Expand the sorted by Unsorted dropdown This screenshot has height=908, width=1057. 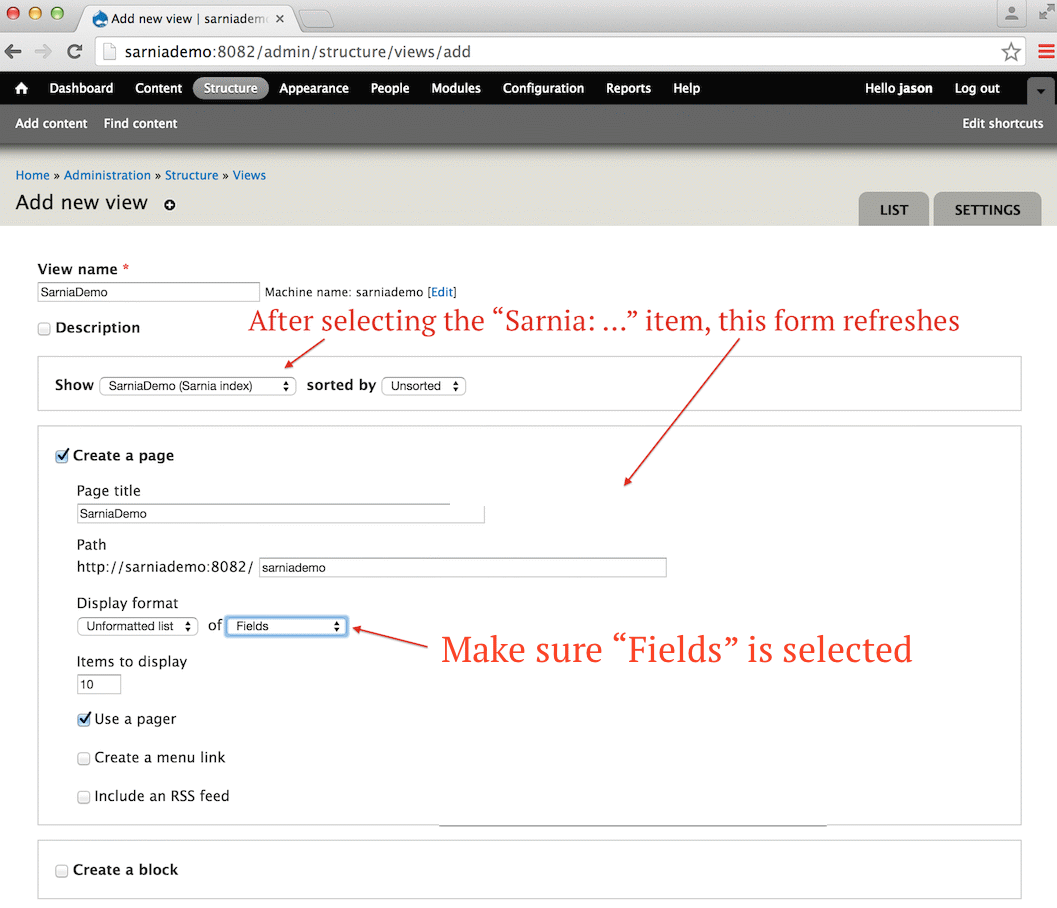click(x=424, y=386)
